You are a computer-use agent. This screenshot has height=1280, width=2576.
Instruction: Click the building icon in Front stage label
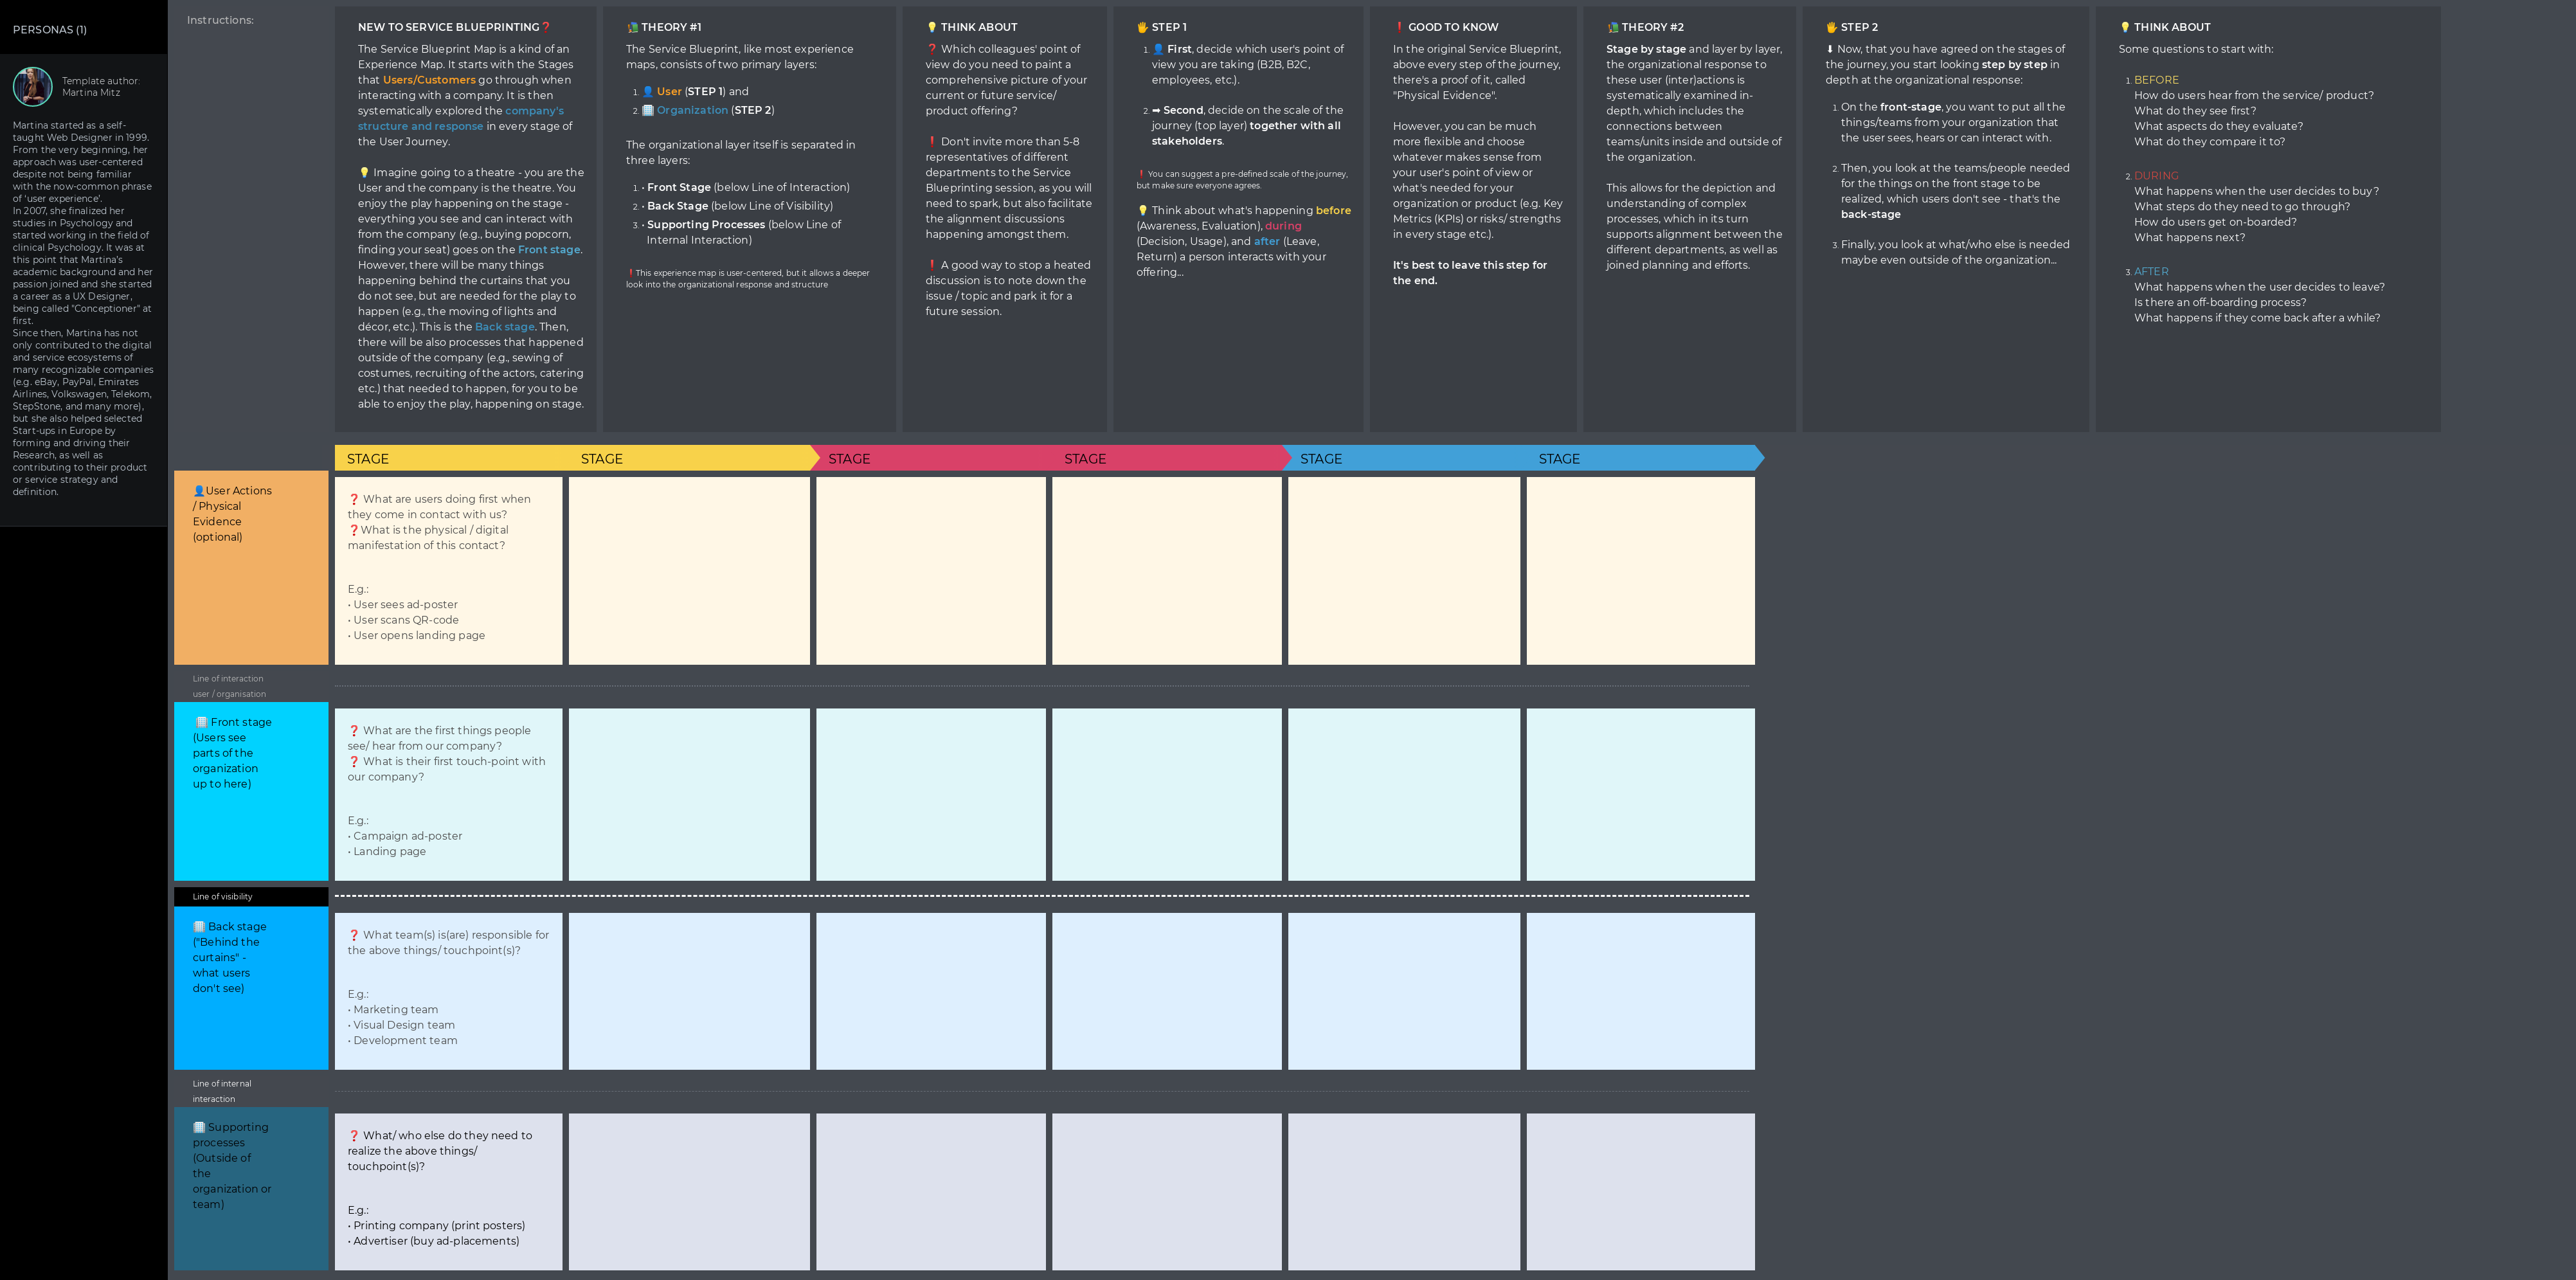click(x=201, y=722)
